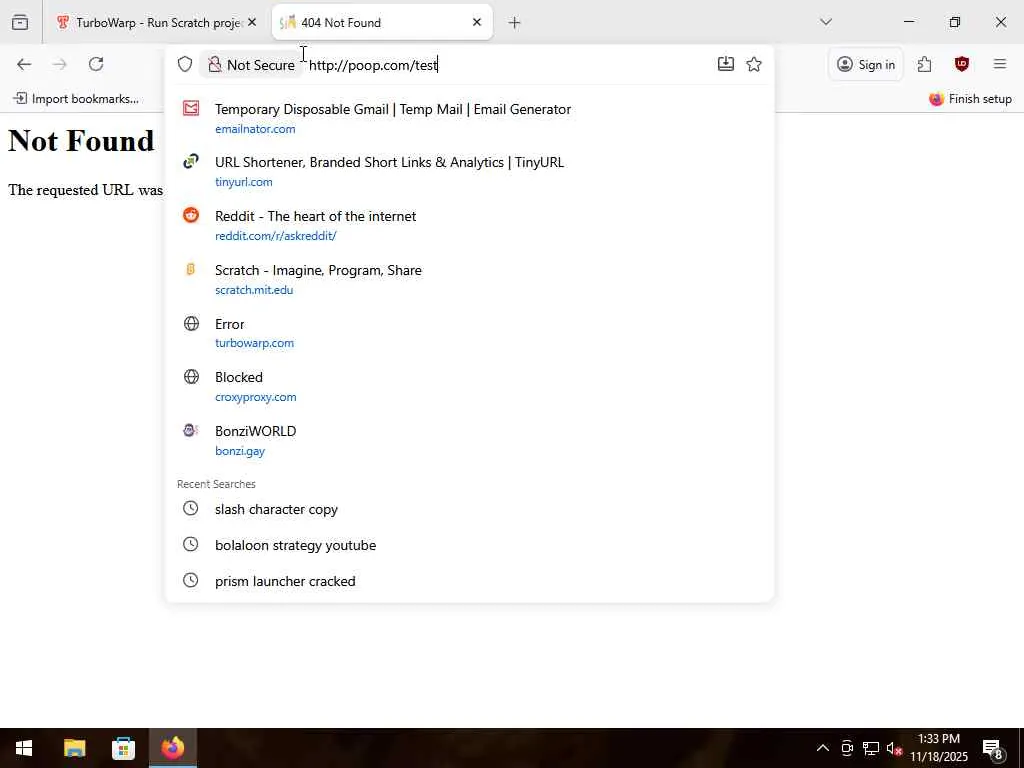Screen dimensions: 1024x768
Task: Click the emailnator envelope favicon
Action: pyautogui.click(x=191, y=108)
